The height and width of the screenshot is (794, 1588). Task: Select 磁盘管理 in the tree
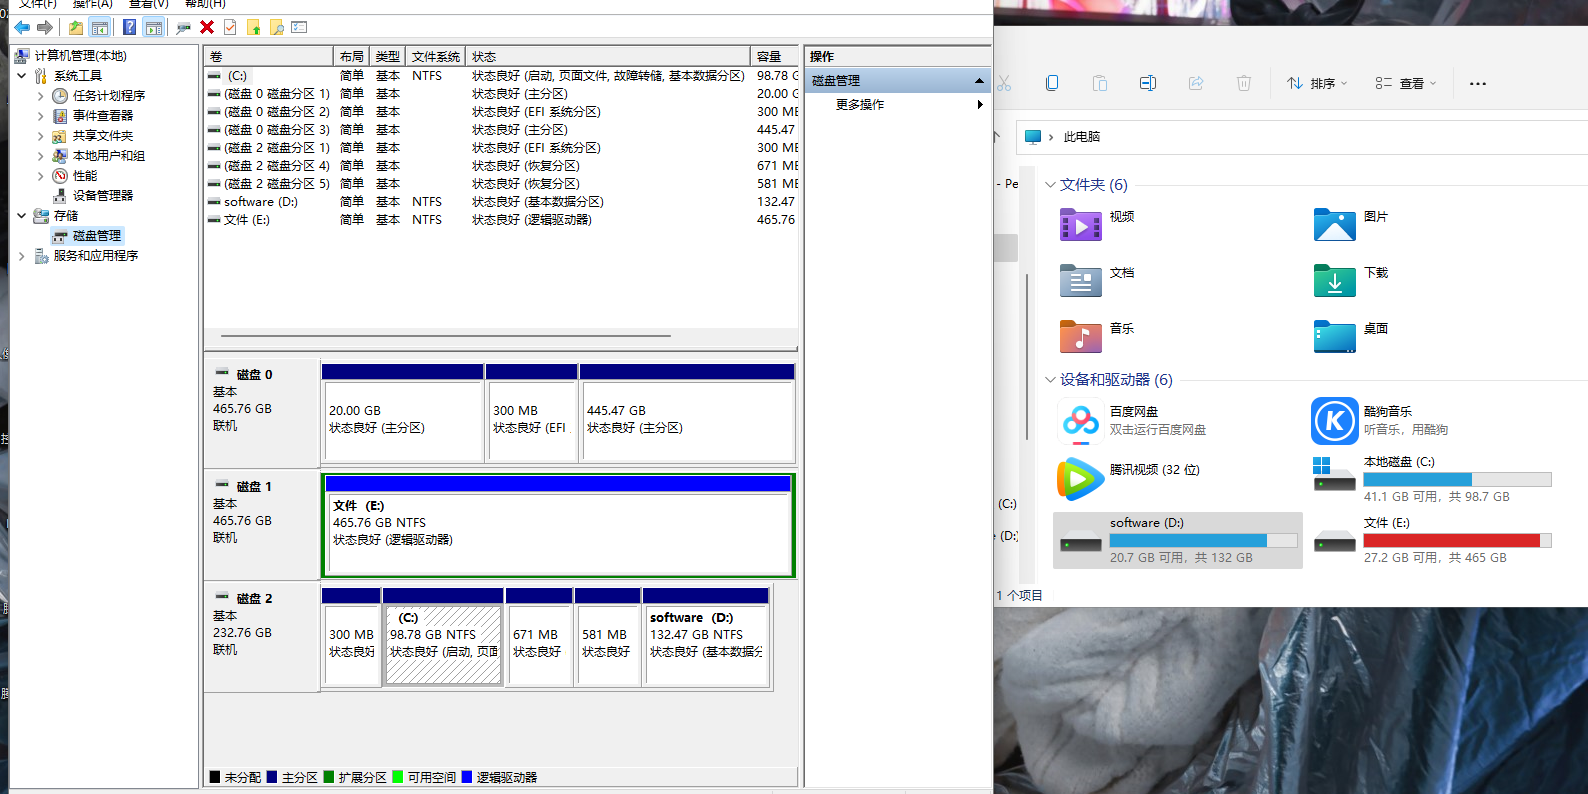click(97, 236)
